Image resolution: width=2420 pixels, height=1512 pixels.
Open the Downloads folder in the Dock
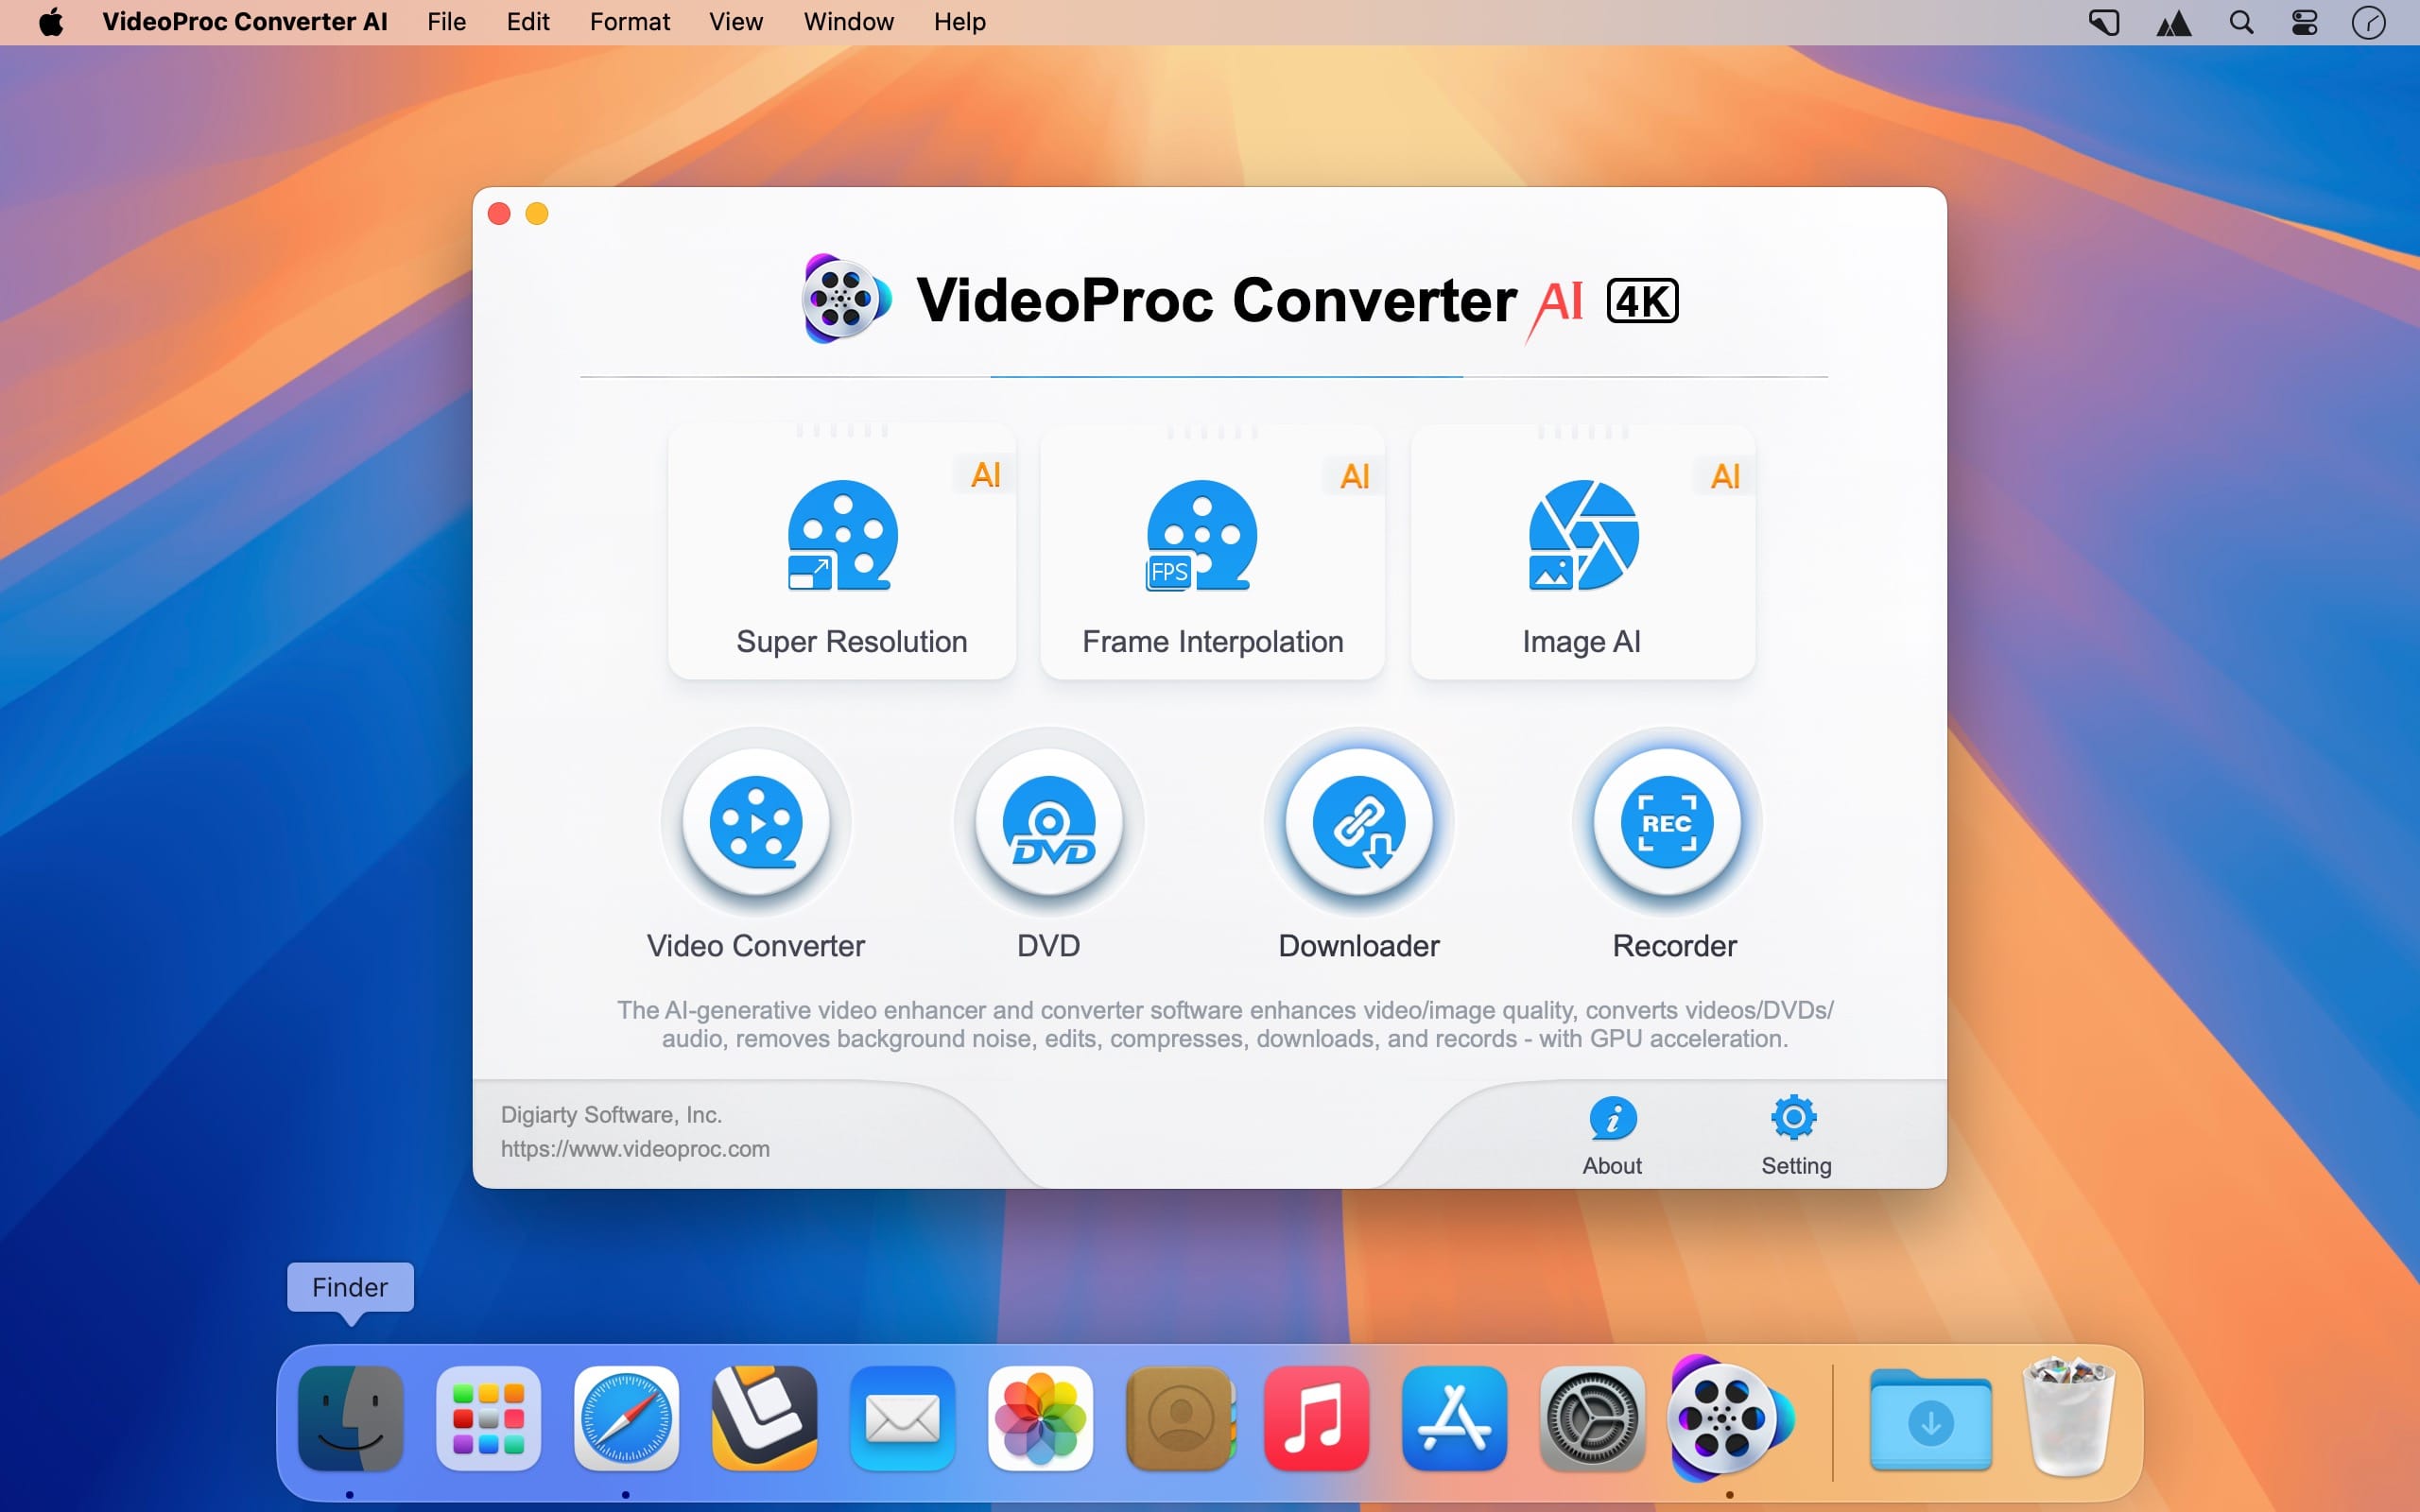click(x=1930, y=1418)
